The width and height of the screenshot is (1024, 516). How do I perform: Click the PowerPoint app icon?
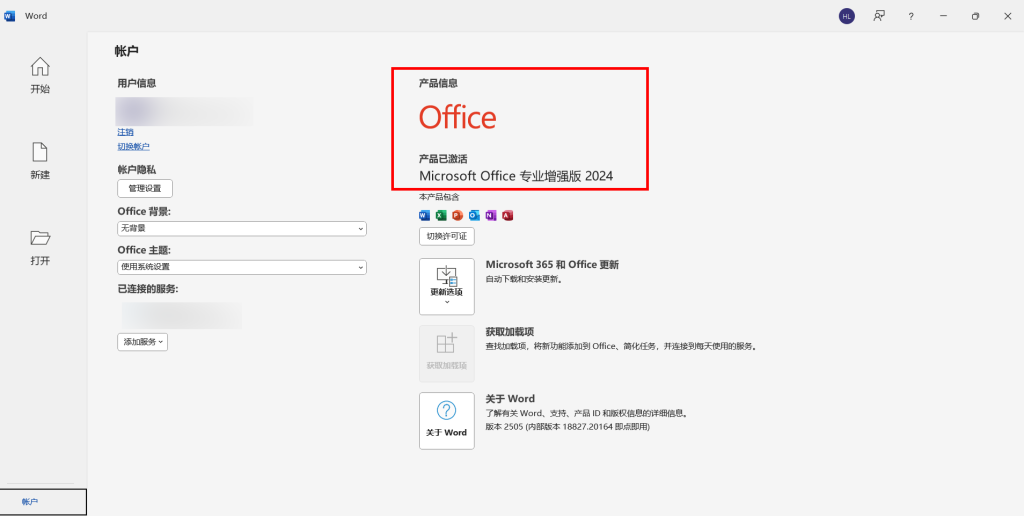[457, 216]
